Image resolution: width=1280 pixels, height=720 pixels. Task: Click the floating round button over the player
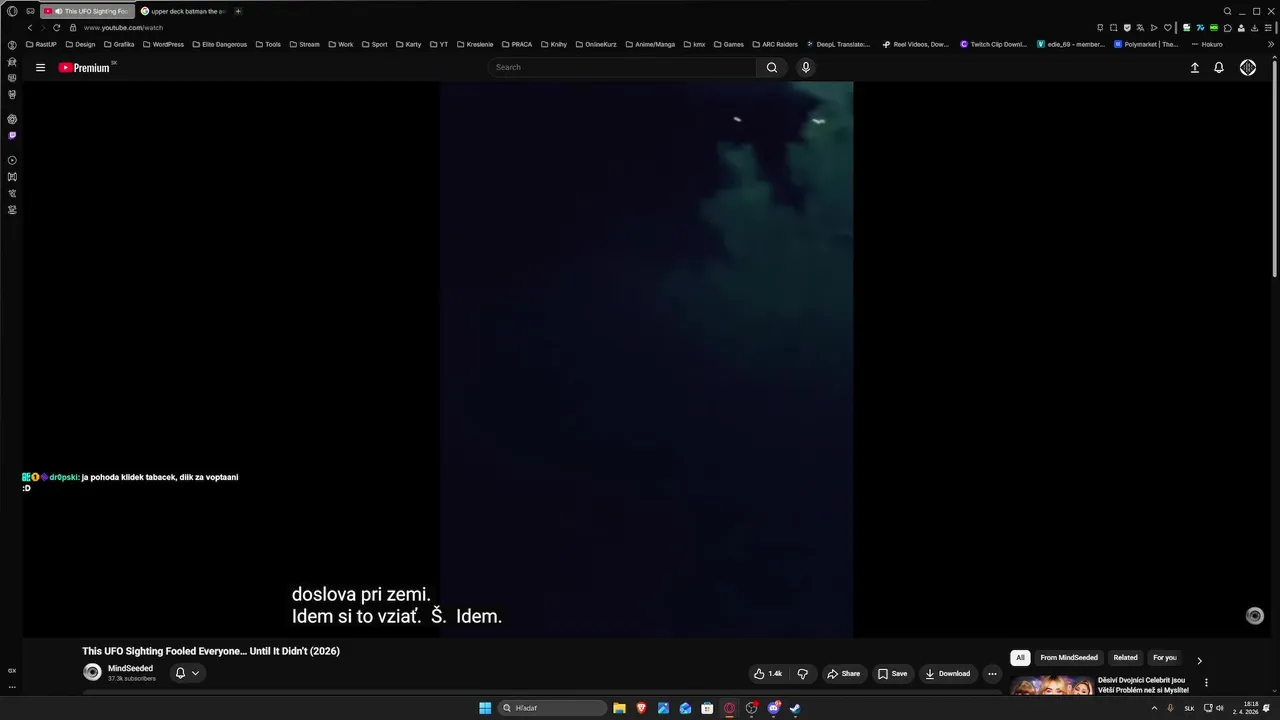pyautogui.click(x=1255, y=616)
